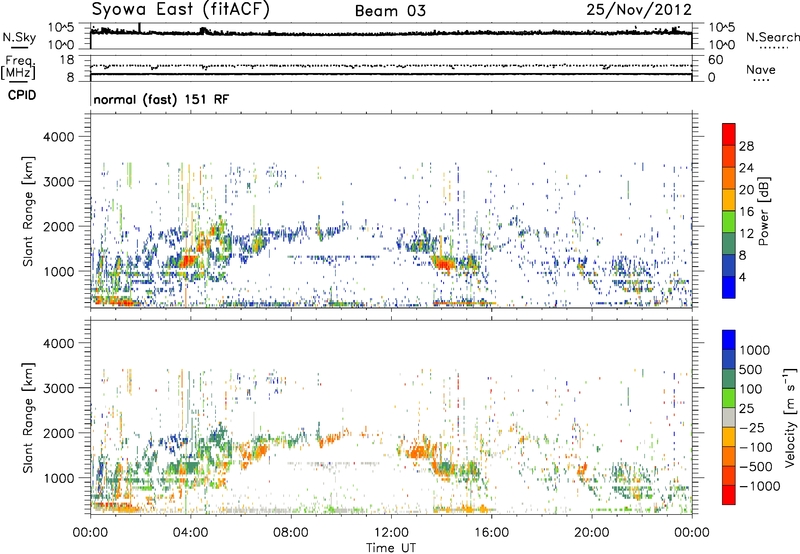
Task: Click the 'CPID' row label
Action: (22, 95)
